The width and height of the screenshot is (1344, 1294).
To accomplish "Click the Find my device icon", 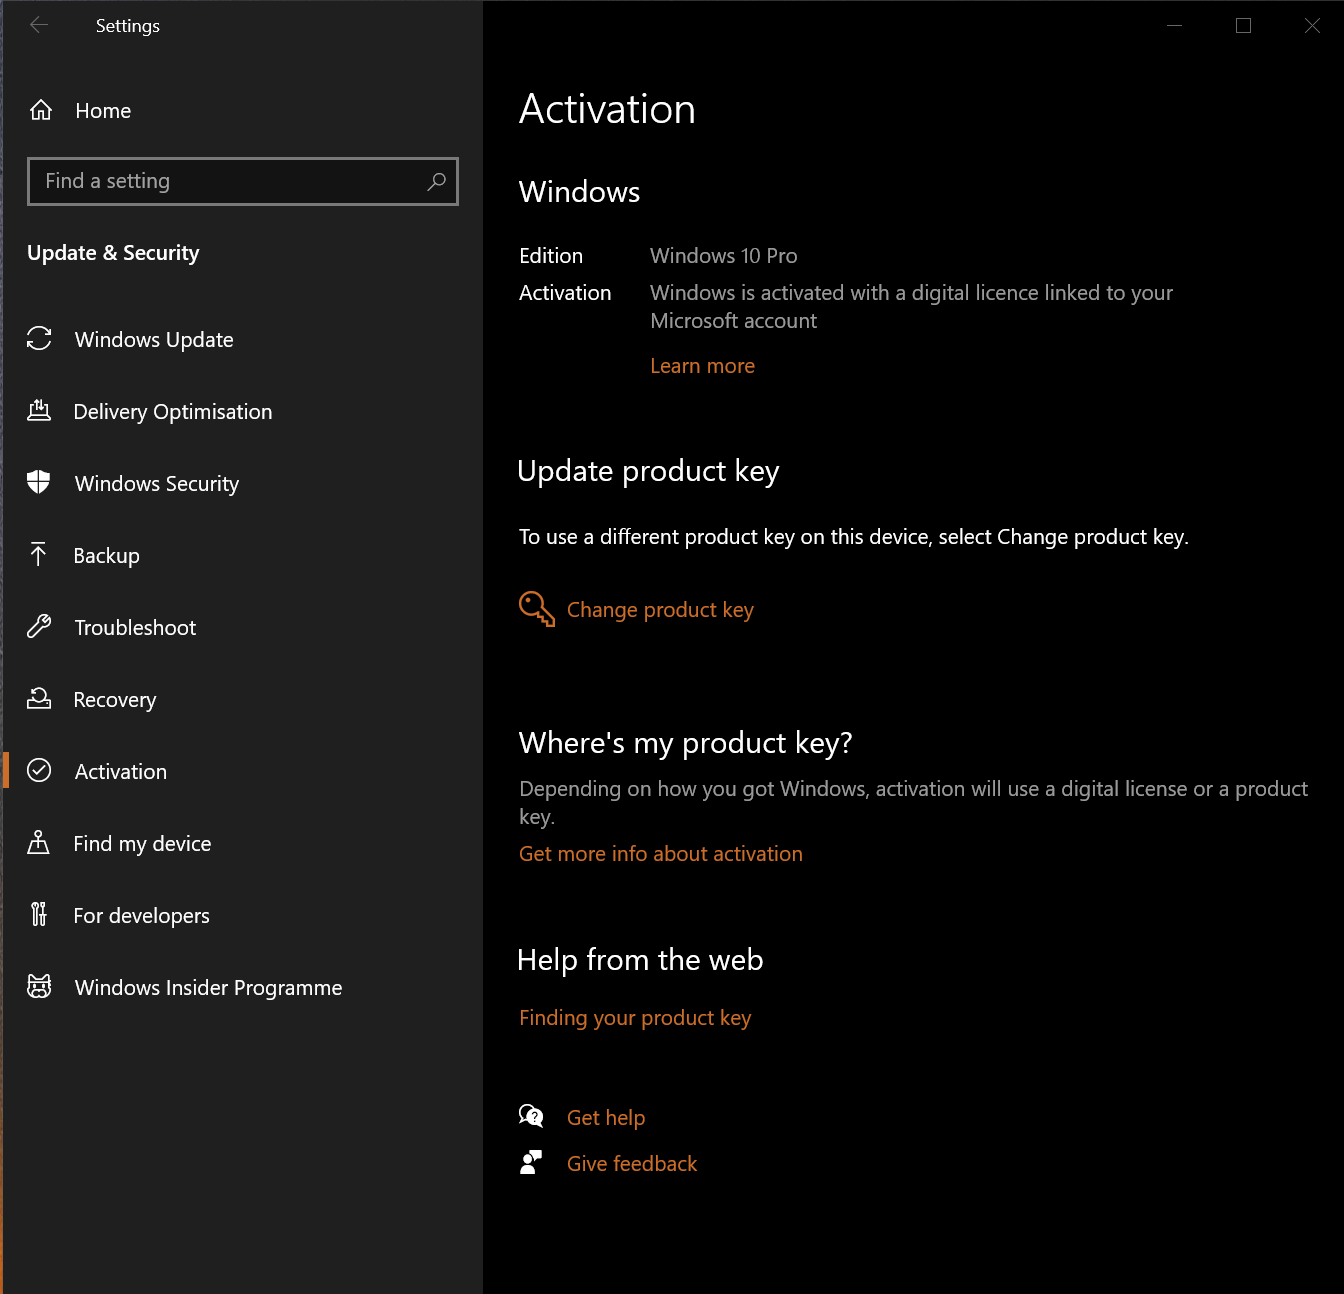I will pyautogui.click(x=39, y=843).
